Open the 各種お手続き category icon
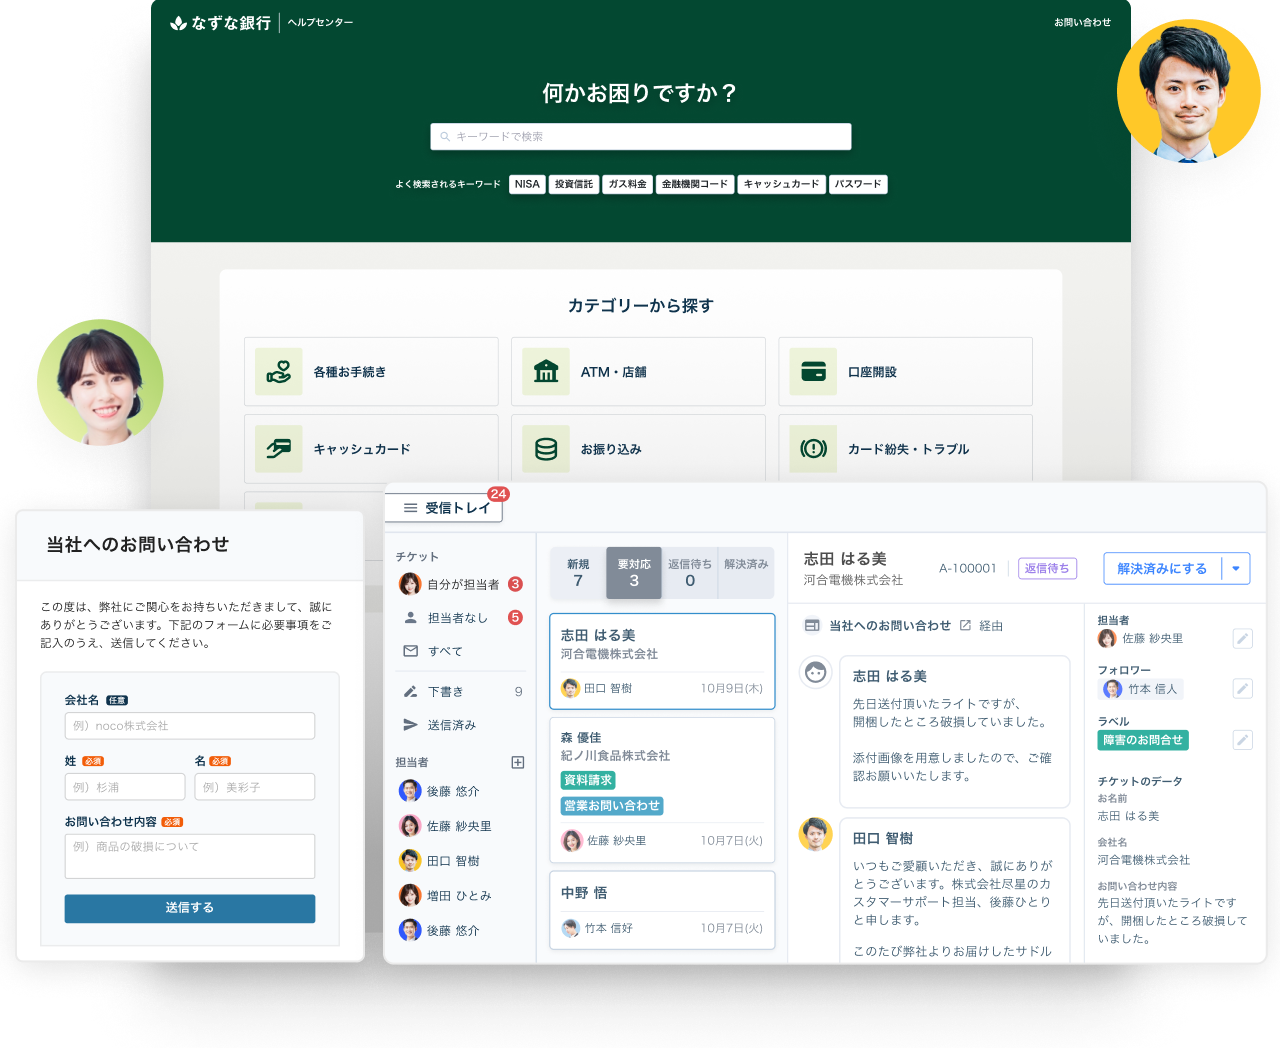The width and height of the screenshot is (1280, 1048). click(x=279, y=372)
